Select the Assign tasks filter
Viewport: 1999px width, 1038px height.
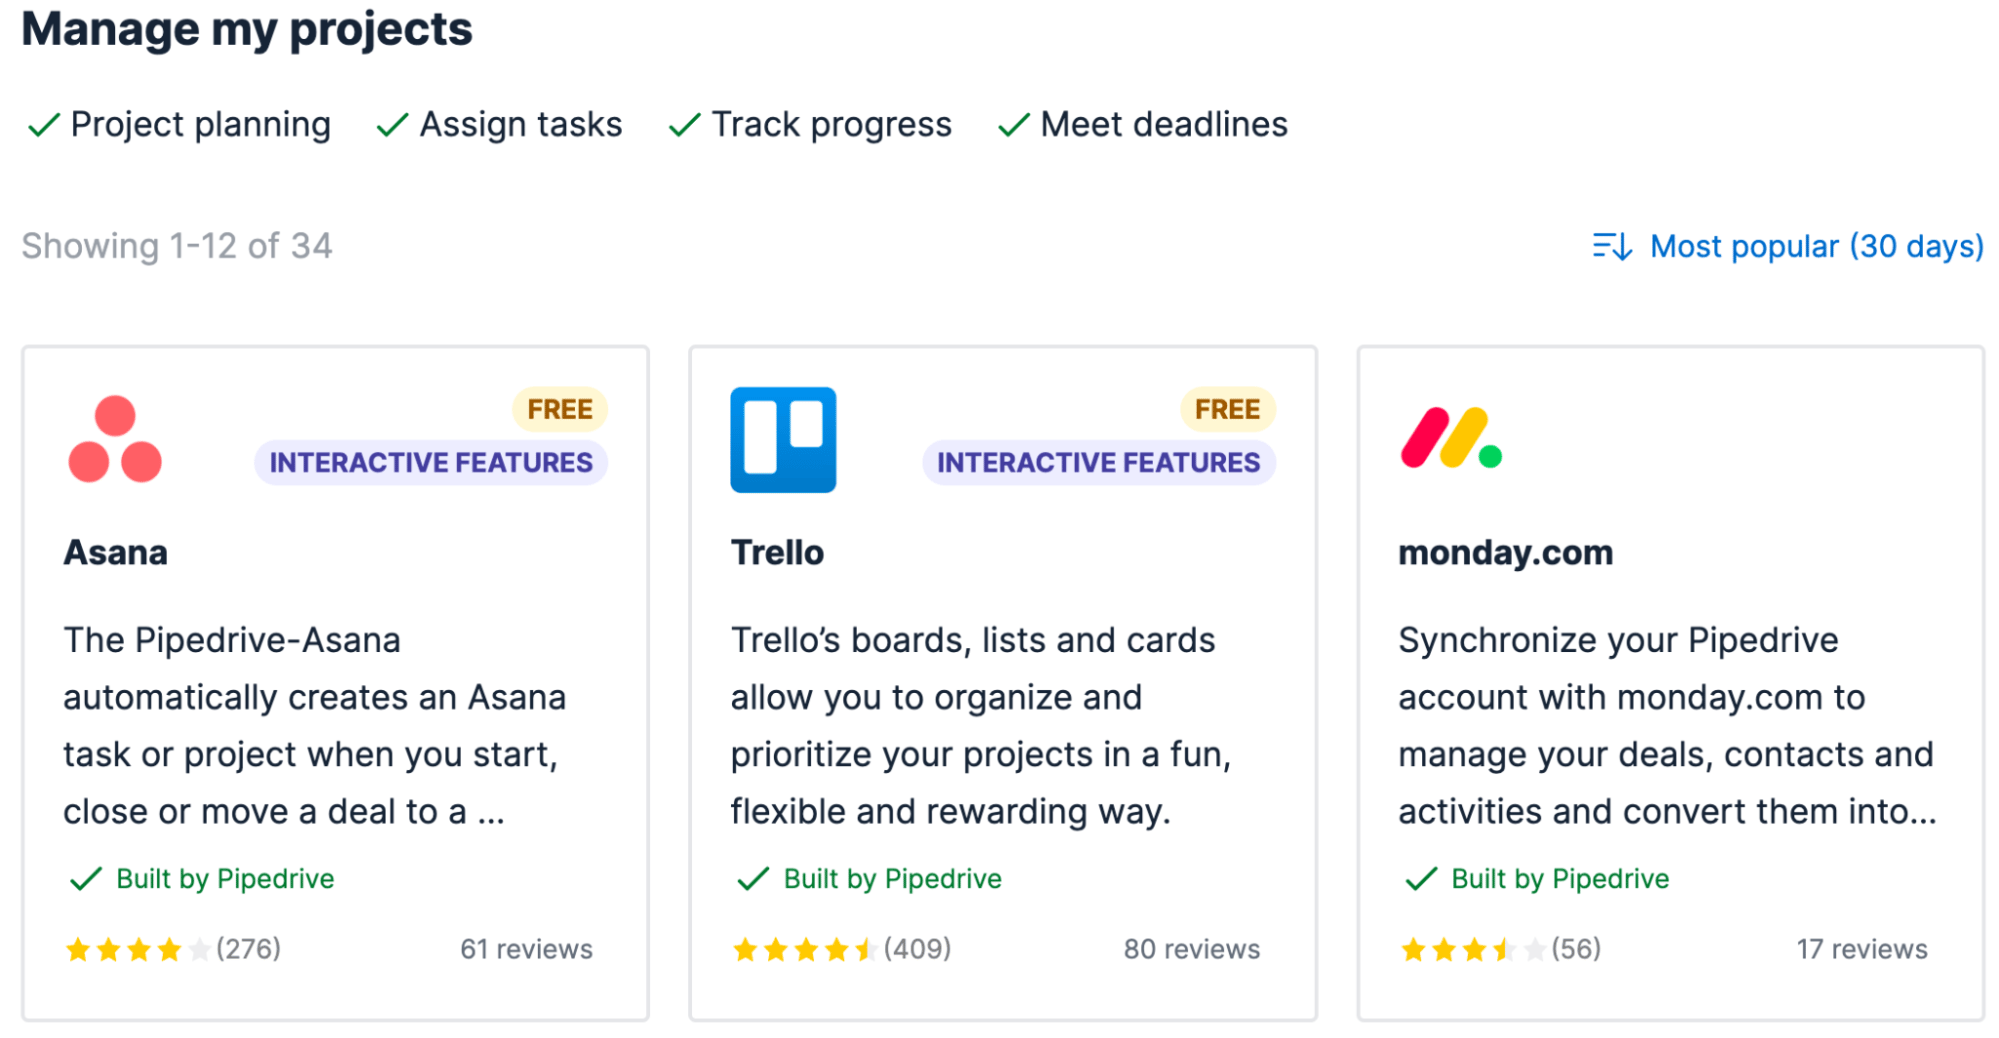point(520,124)
